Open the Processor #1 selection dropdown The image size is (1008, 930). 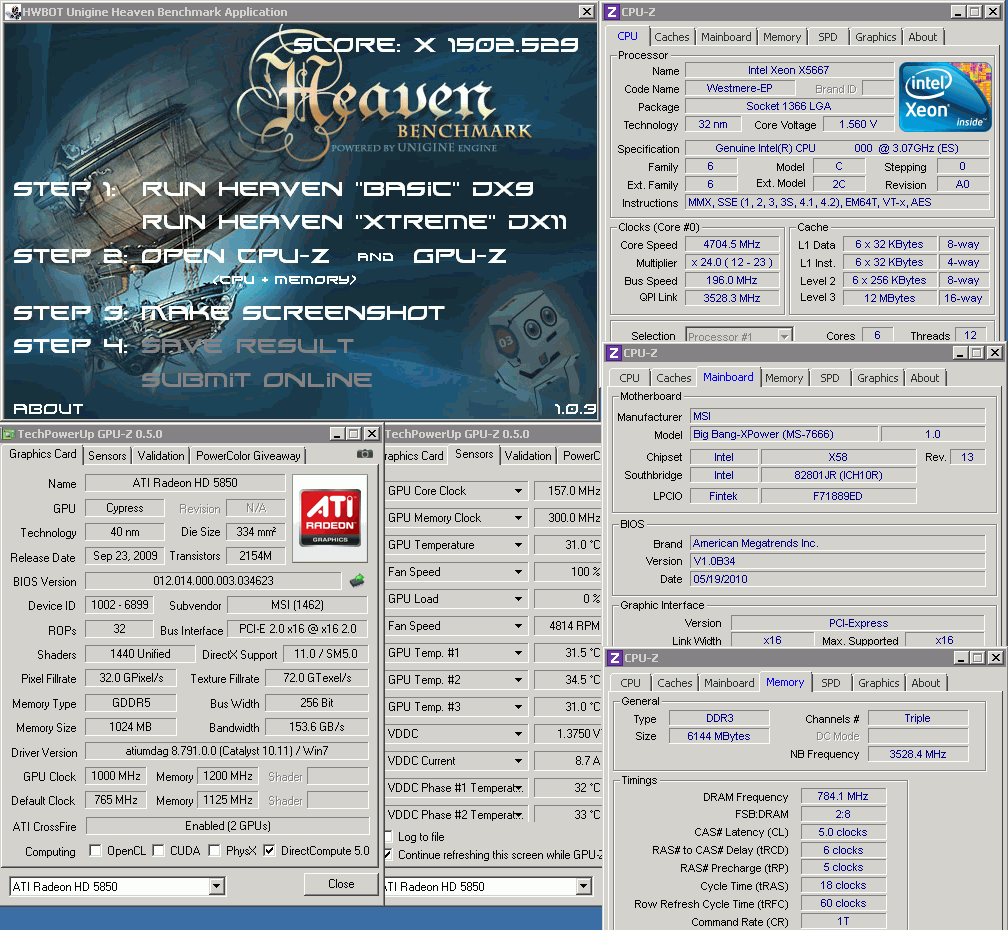pos(784,336)
